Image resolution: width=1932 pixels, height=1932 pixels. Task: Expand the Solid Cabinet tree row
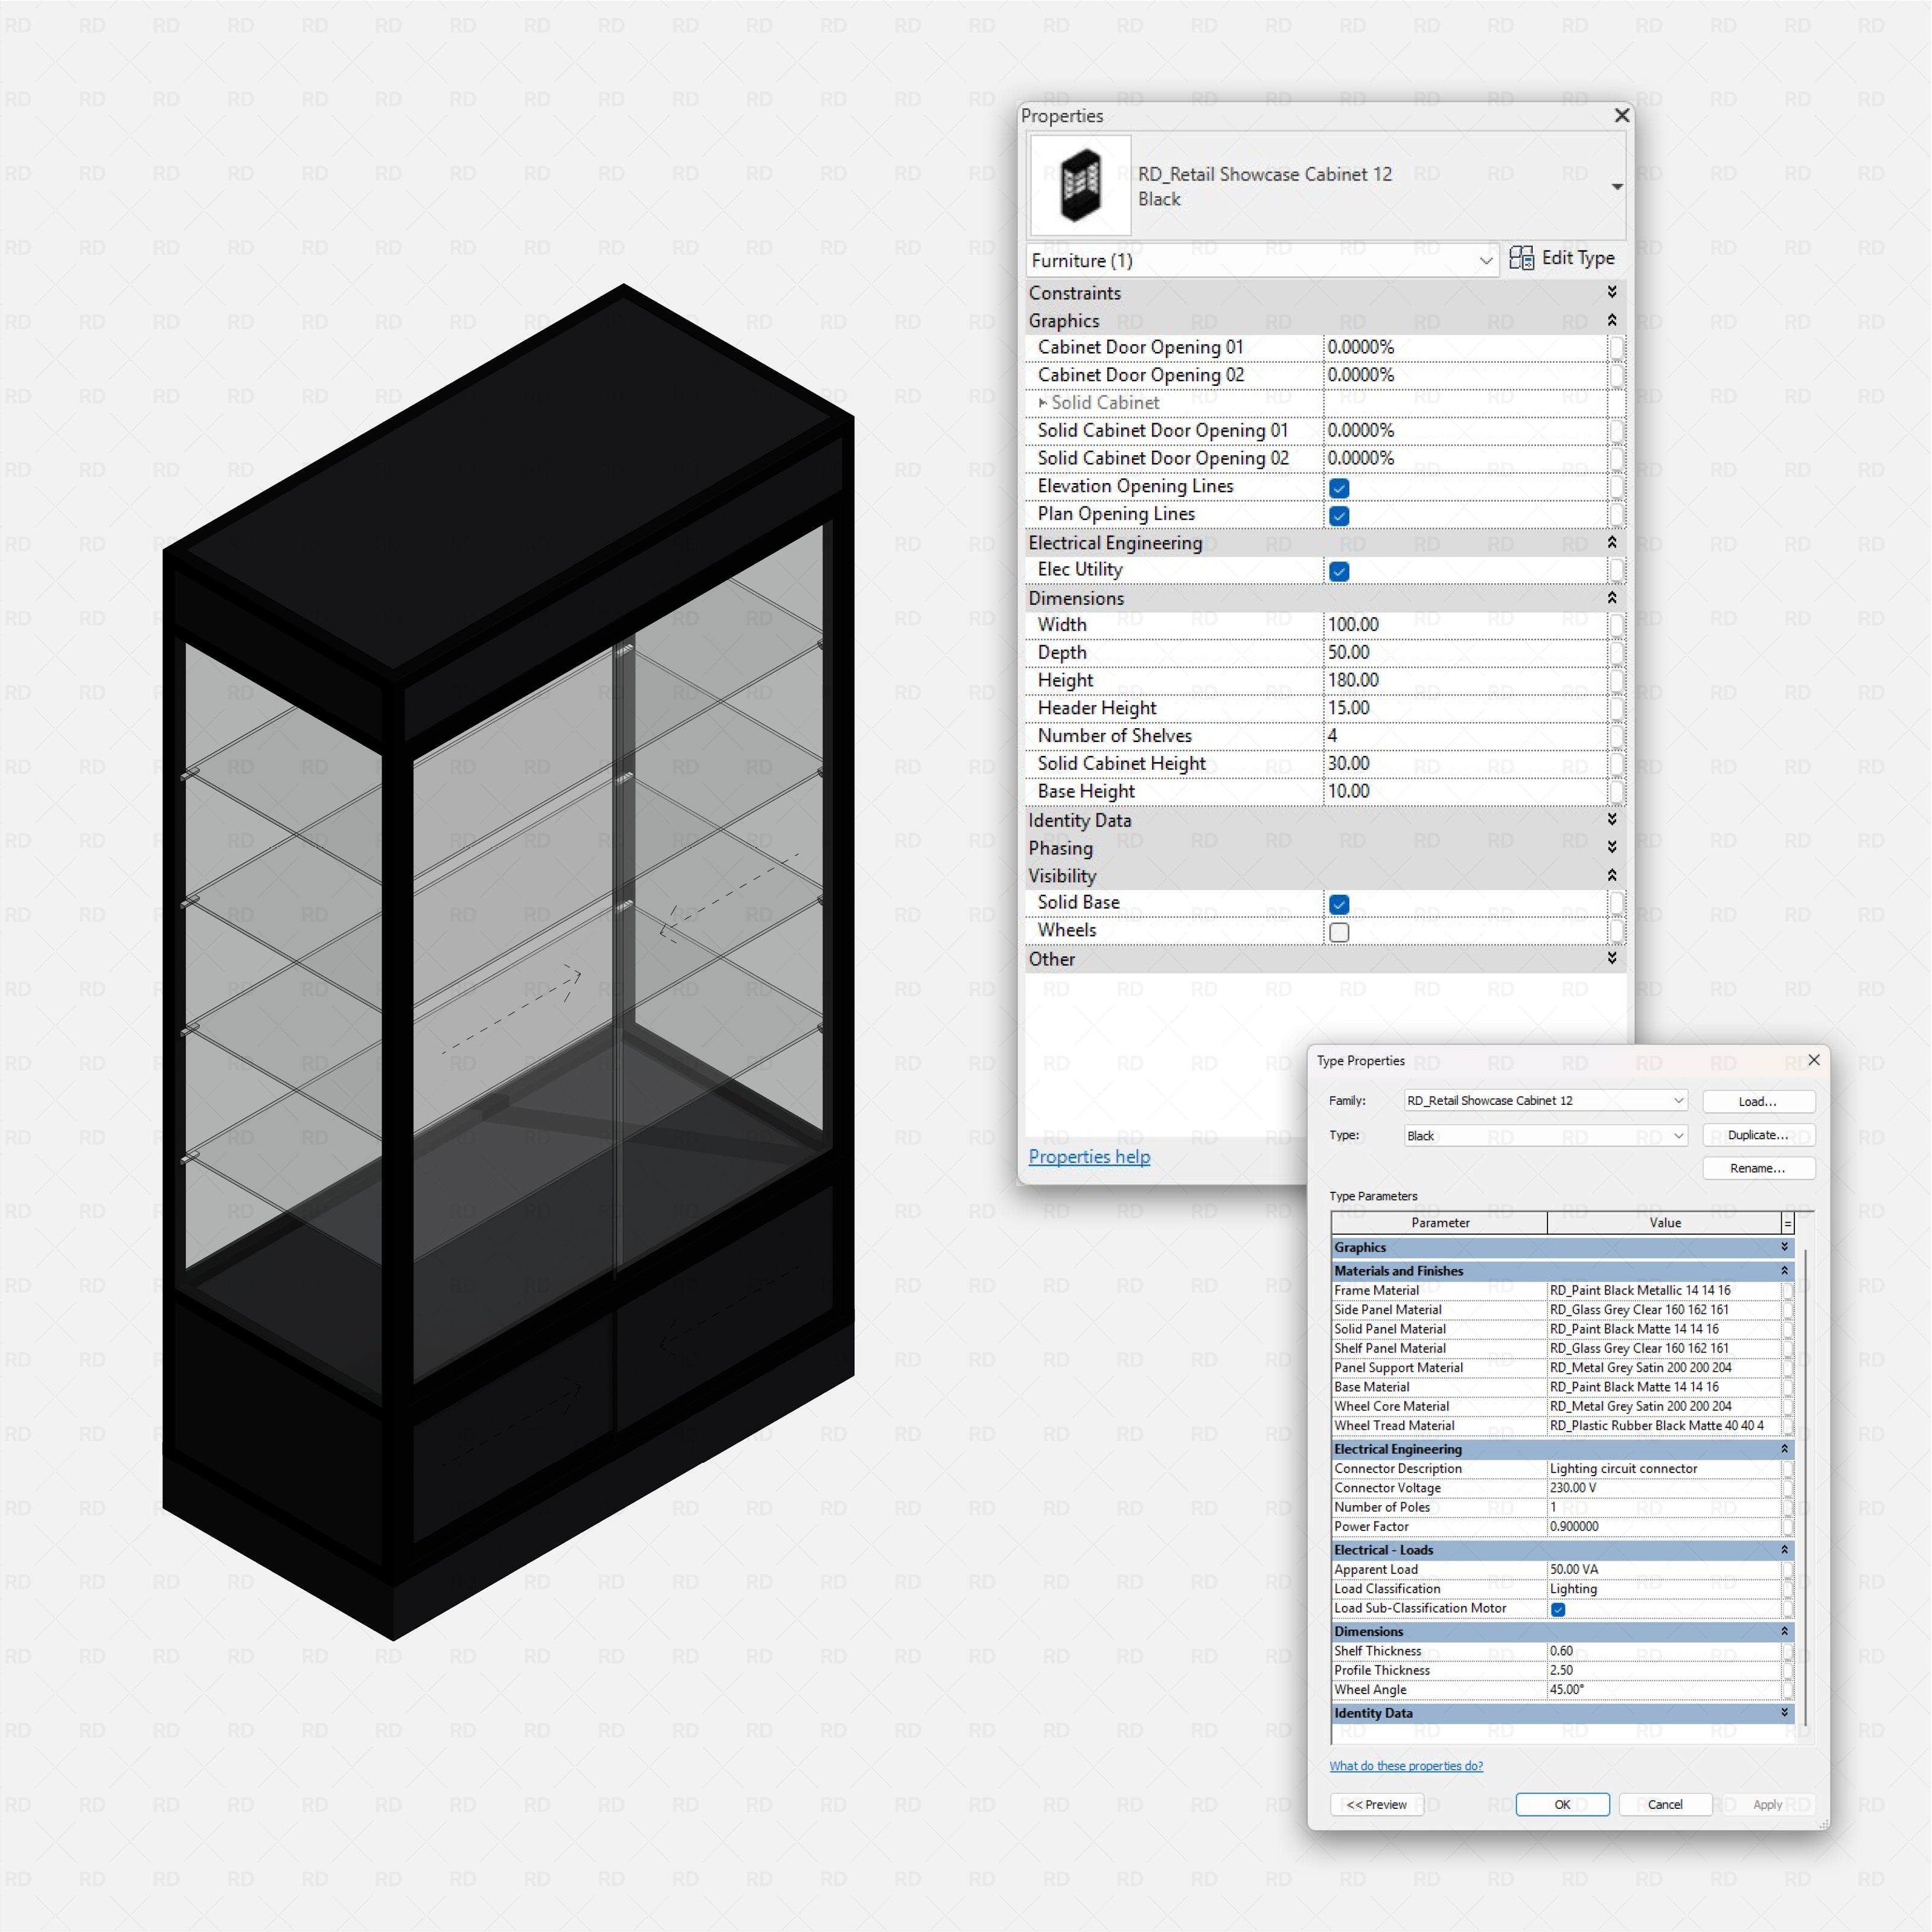[x=1042, y=402]
